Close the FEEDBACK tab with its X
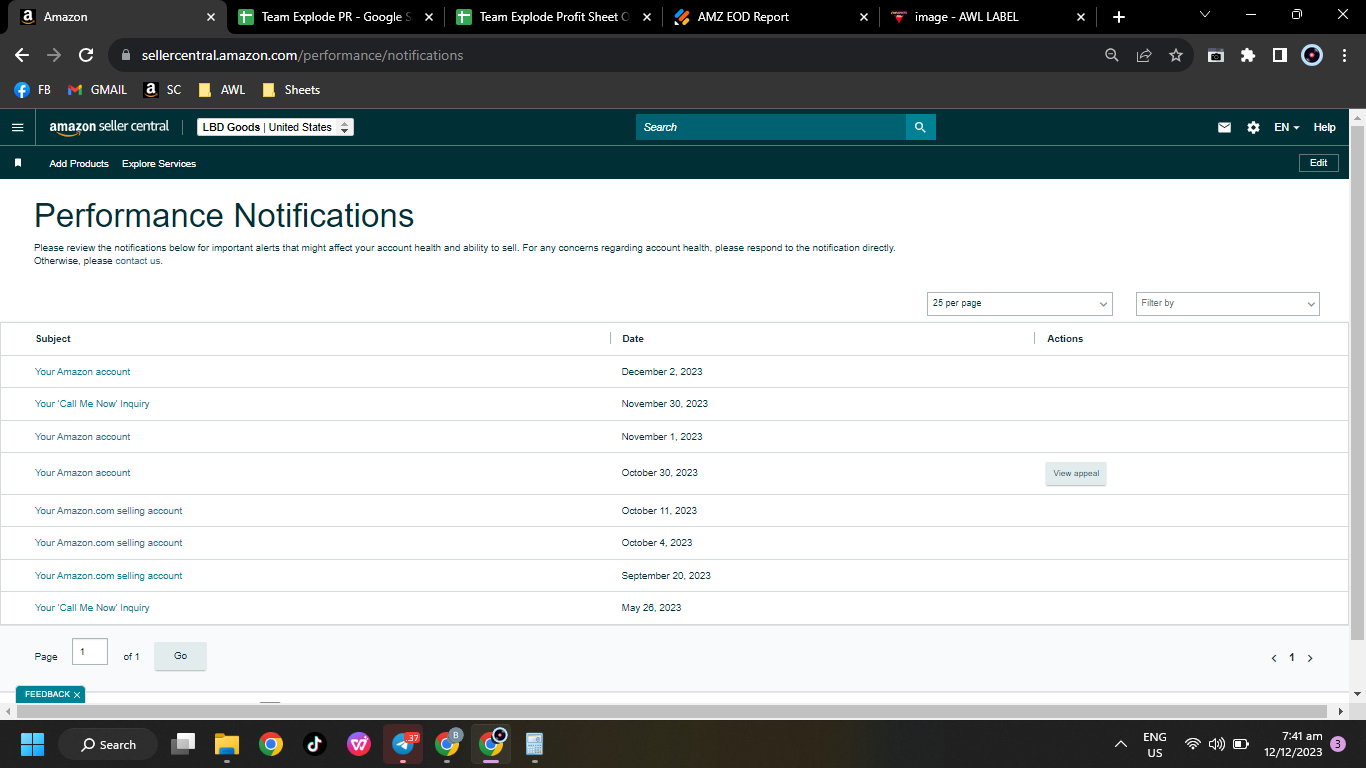Image resolution: width=1366 pixels, height=768 pixels. tap(77, 694)
